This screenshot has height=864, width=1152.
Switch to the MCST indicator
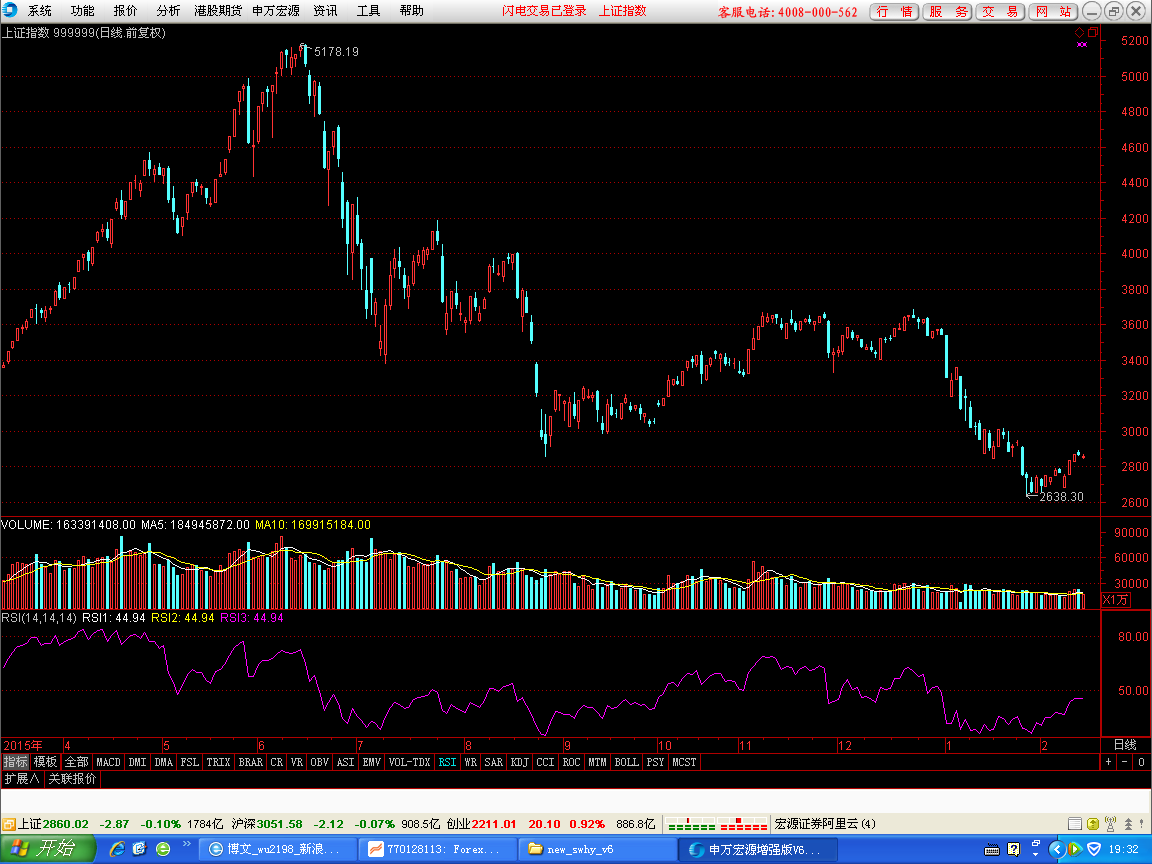(x=684, y=762)
